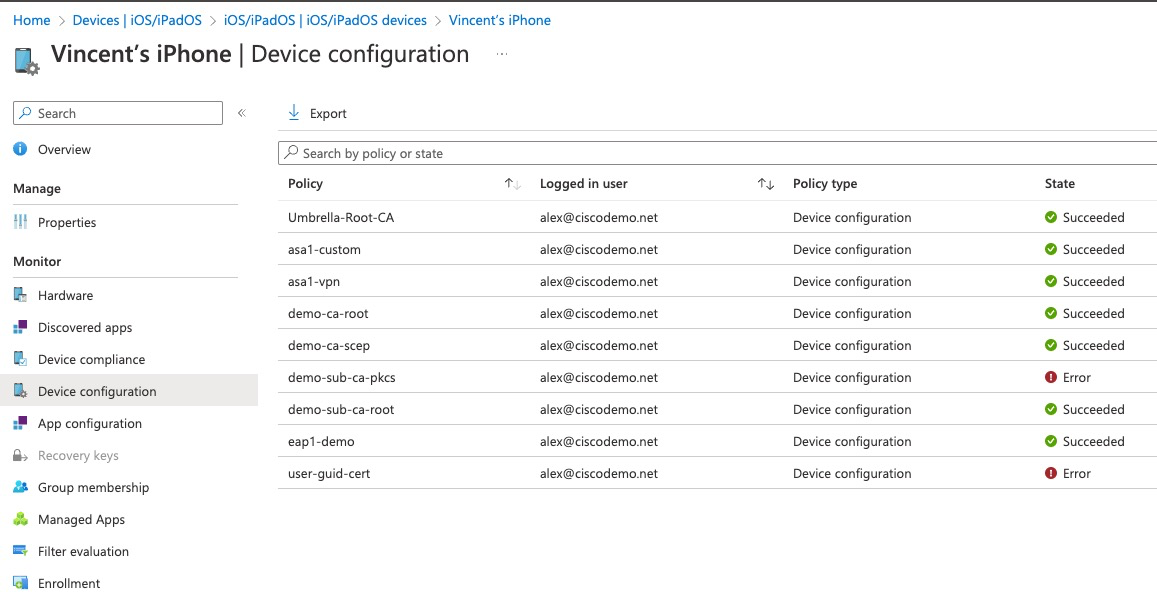
Task: Open Filter evaluation monitoring
Action: 85,550
